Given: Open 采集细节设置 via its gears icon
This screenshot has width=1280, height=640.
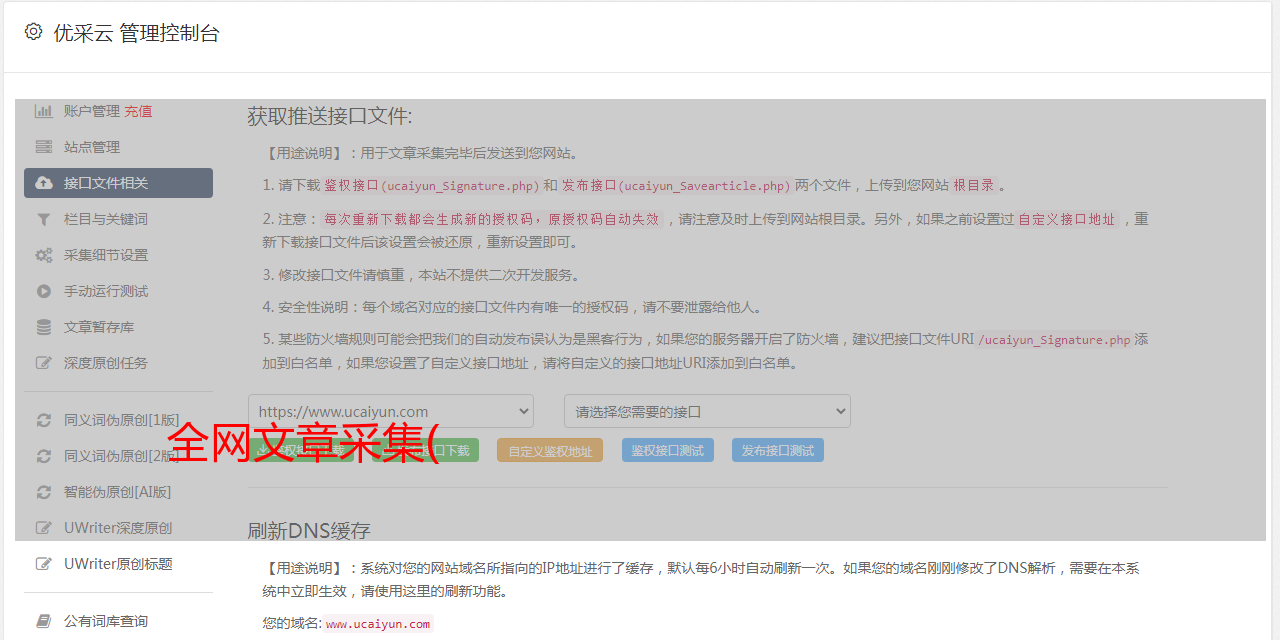Looking at the screenshot, I should click(44, 255).
